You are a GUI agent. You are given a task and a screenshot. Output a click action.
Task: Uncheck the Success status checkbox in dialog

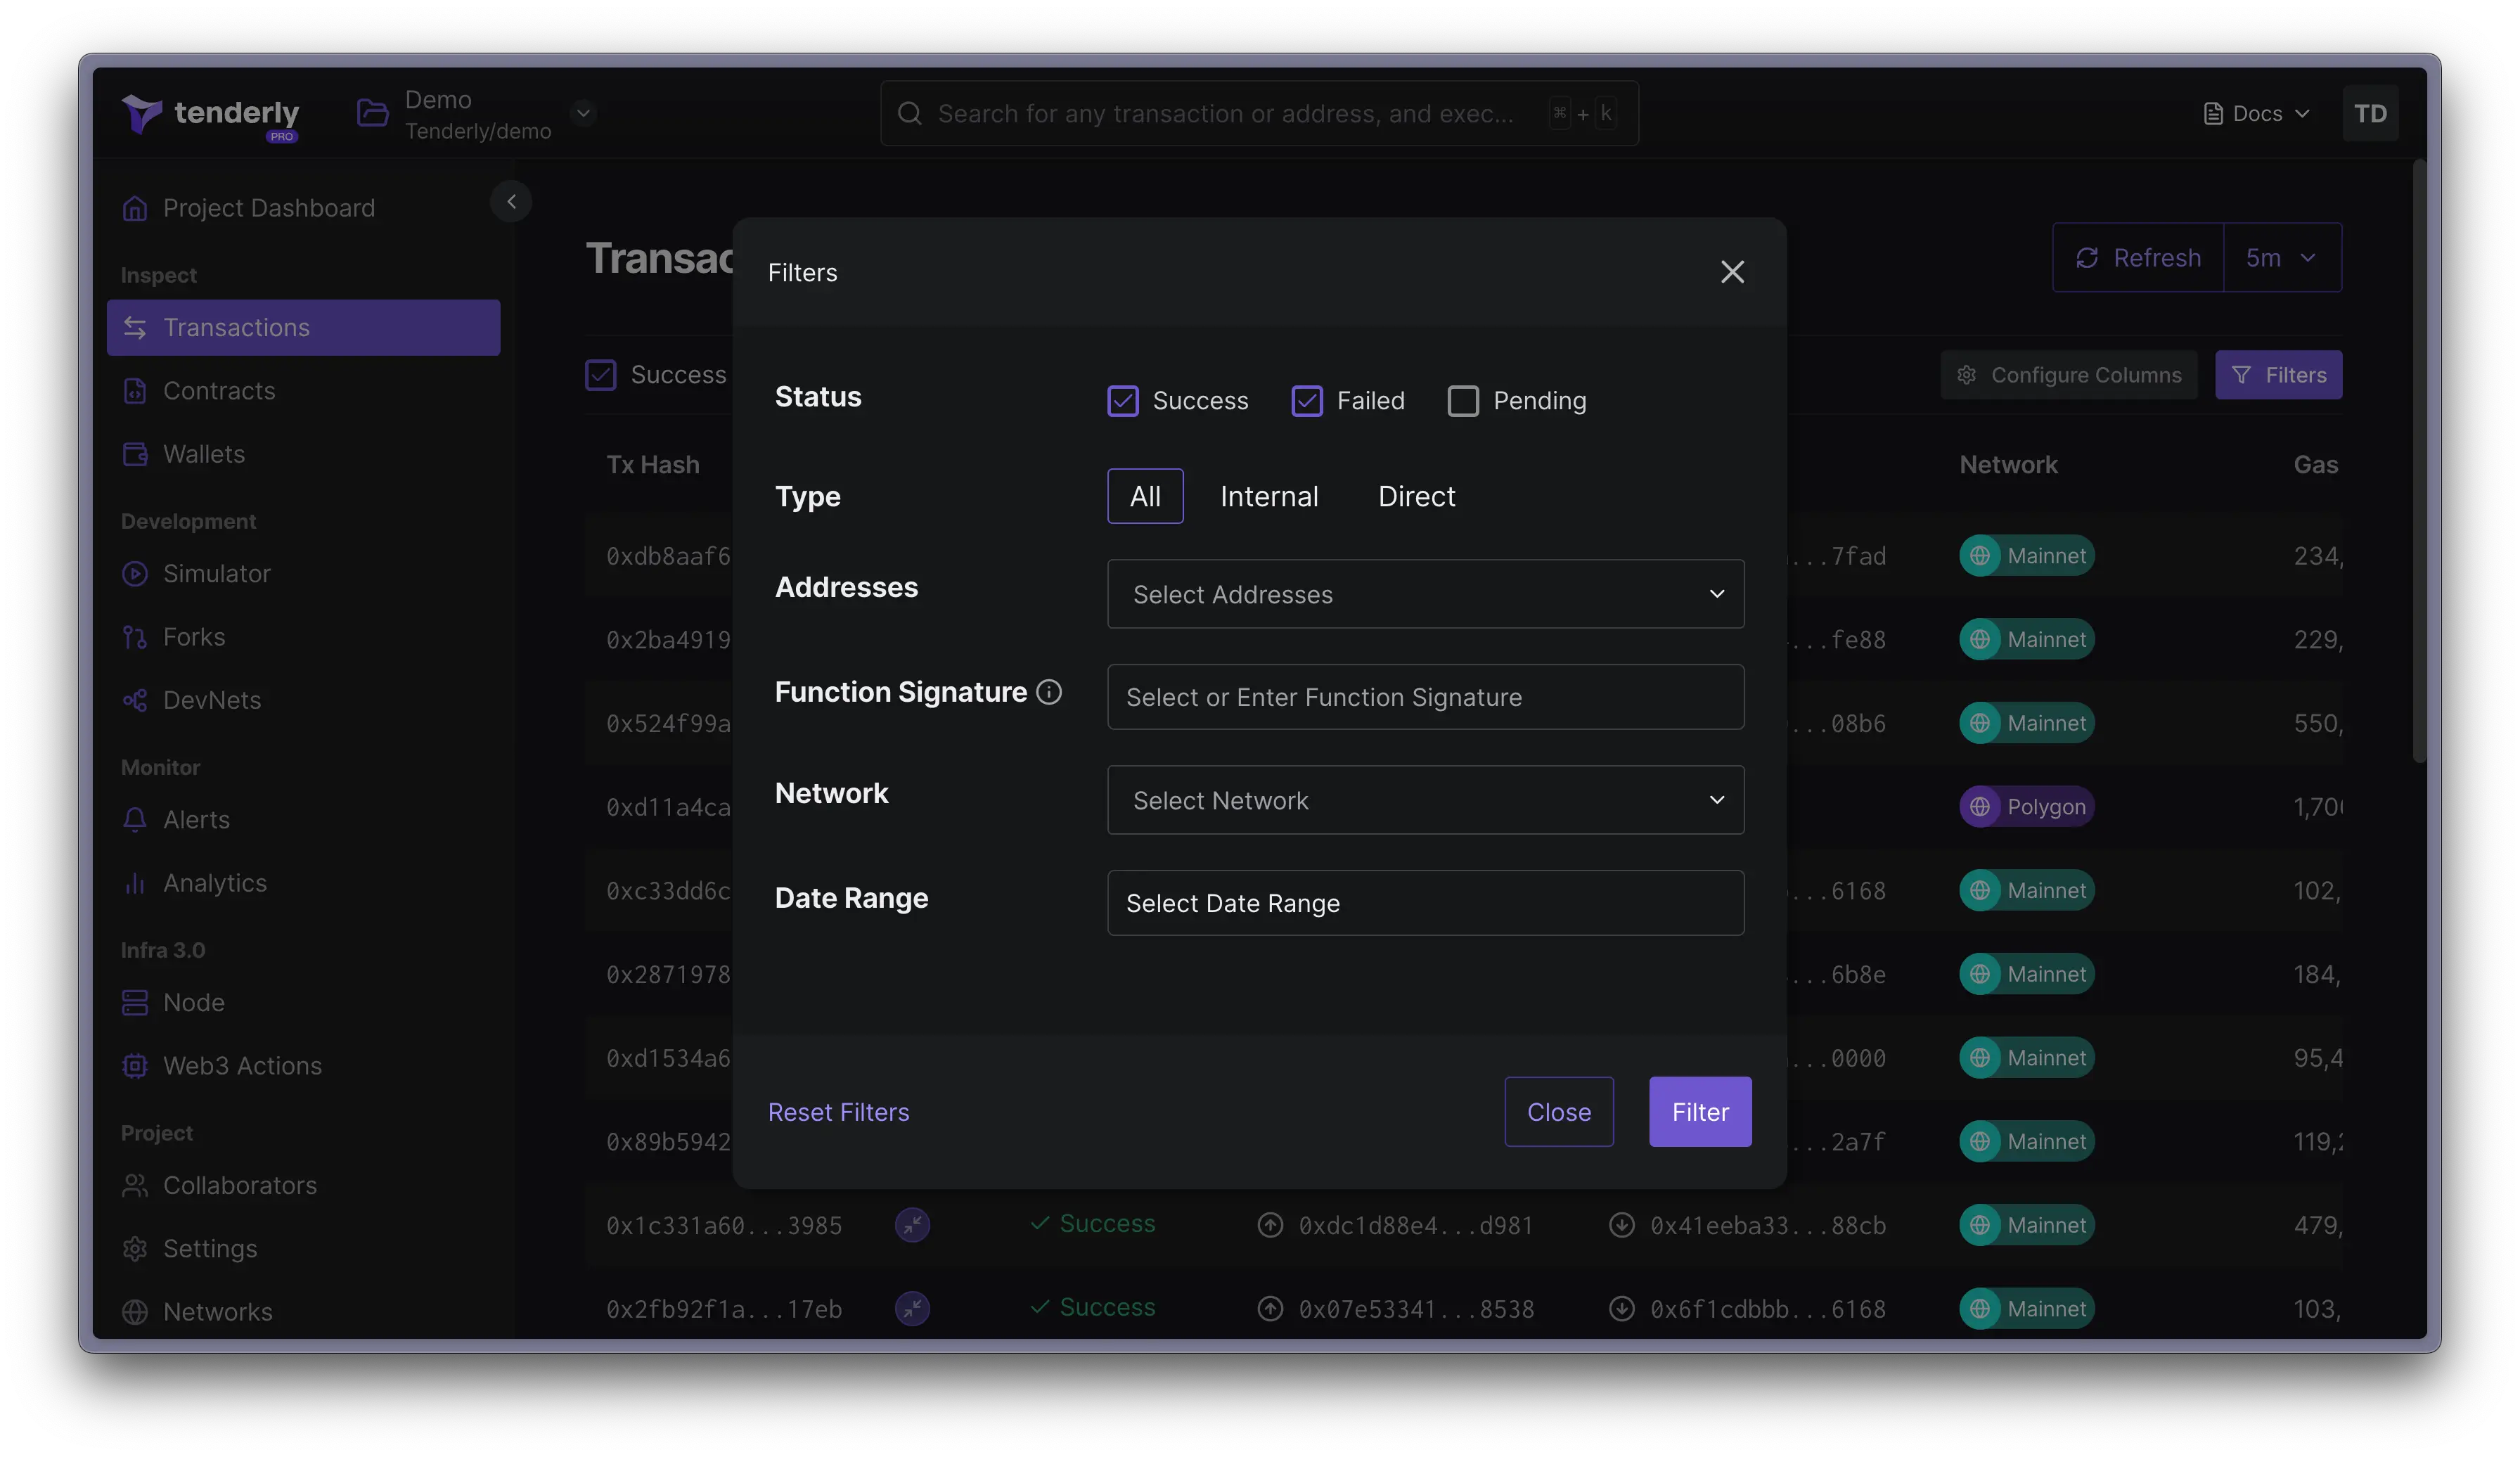pos(1123,401)
